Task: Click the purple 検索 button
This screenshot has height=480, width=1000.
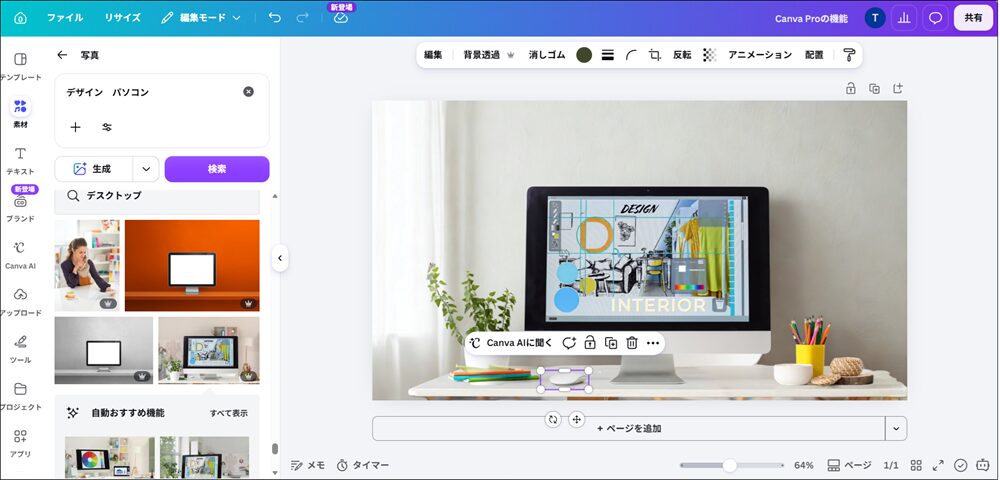Action: [x=217, y=169]
